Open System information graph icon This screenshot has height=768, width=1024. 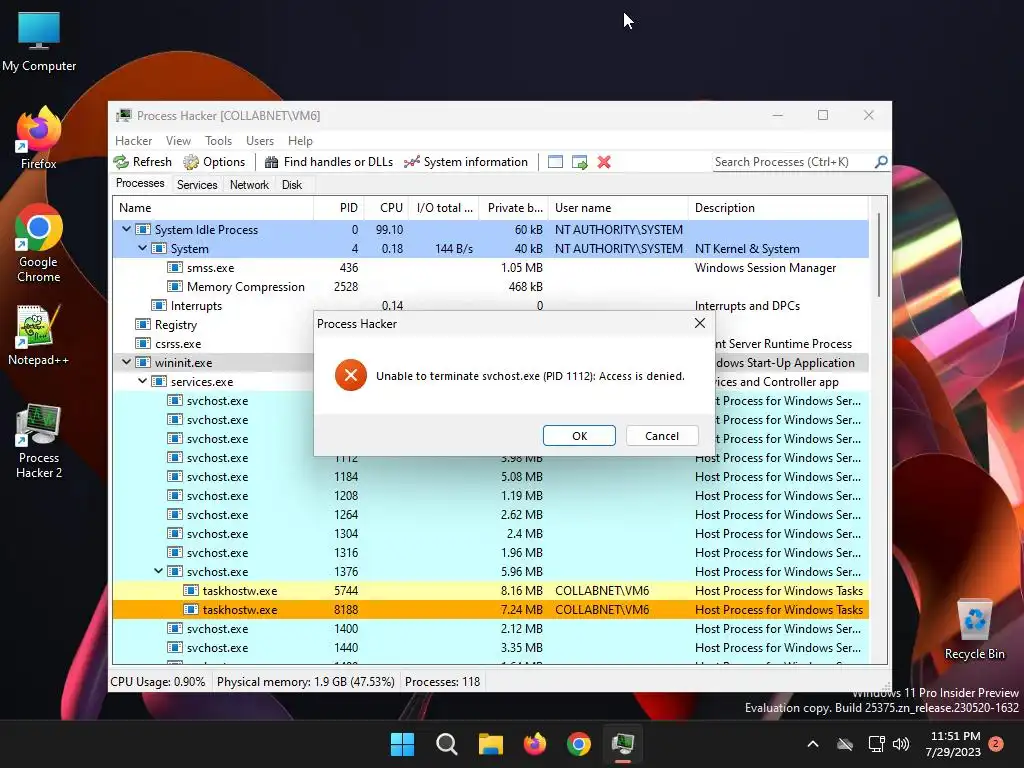411,162
